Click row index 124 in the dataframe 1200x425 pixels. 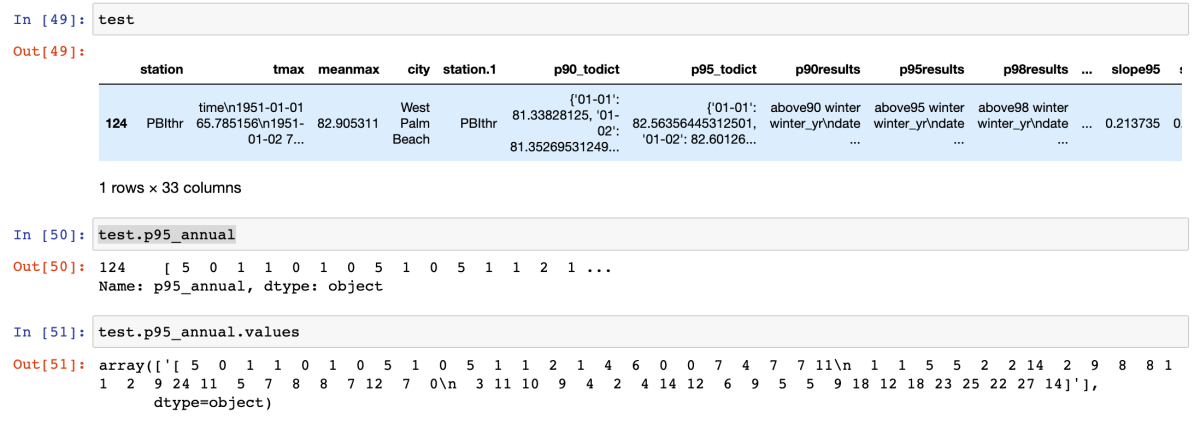click(x=116, y=124)
